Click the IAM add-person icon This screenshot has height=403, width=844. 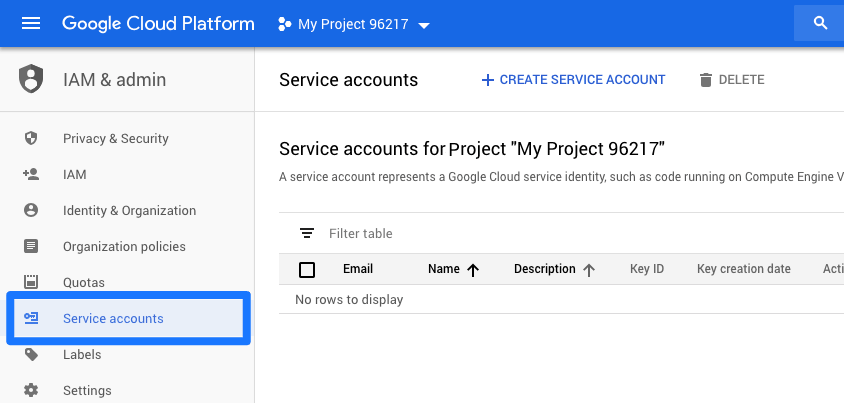click(31, 175)
